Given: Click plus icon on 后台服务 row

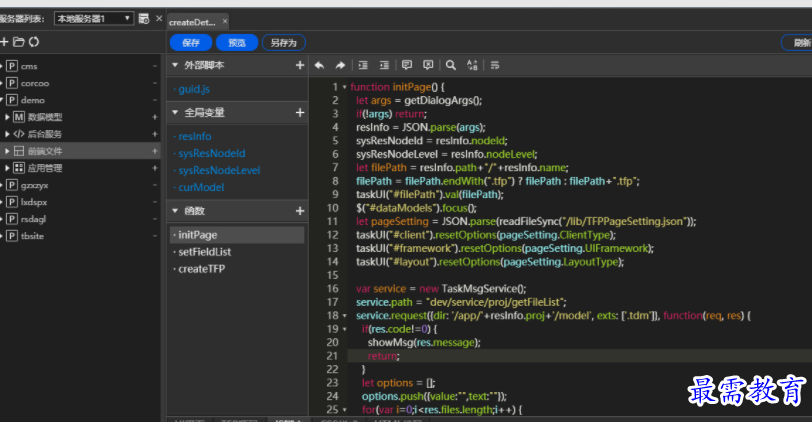Looking at the screenshot, I should 154,134.
